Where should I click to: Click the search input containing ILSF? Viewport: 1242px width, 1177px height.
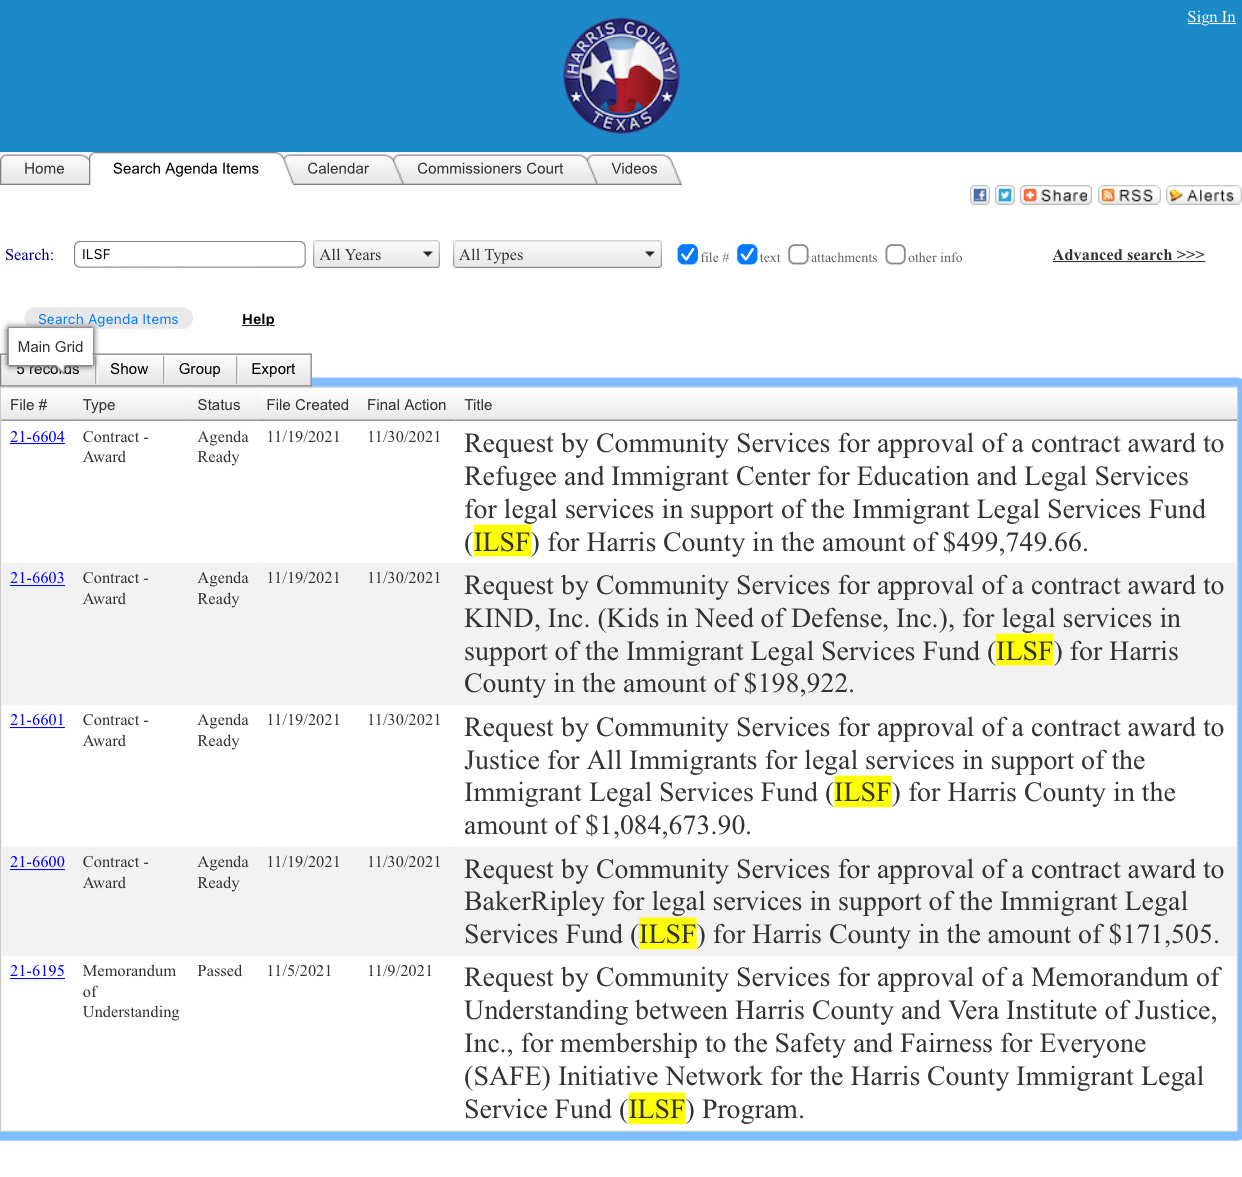point(190,254)
